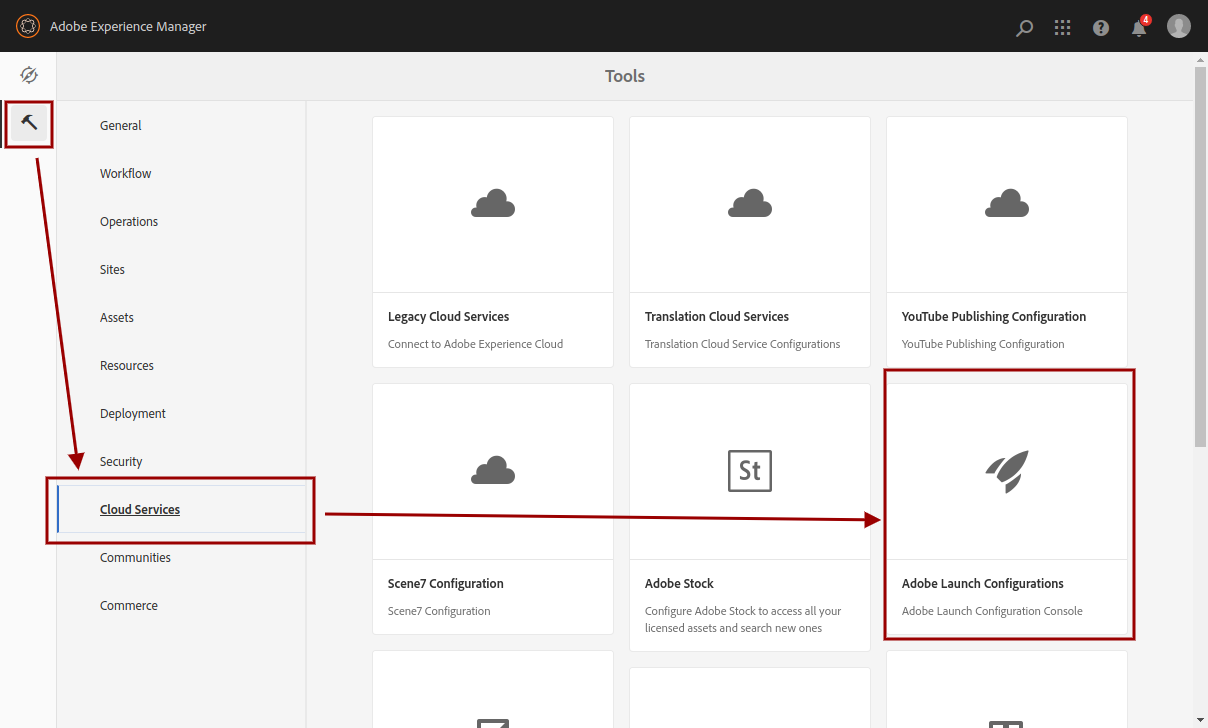Screen dimensions: 1208x728
Task: Open YouTube Publishing Configuration card
Action: (x=1006, y=241)
